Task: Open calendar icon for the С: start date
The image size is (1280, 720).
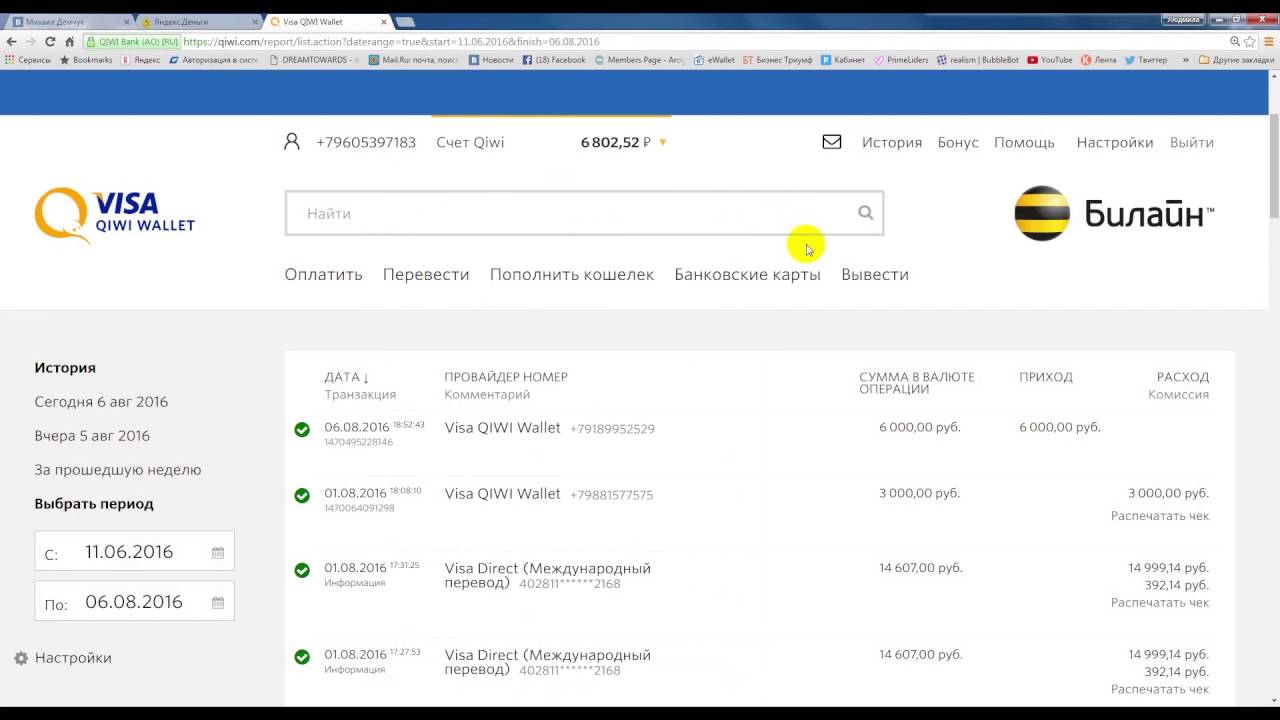Action: click(x=218, y=553)
